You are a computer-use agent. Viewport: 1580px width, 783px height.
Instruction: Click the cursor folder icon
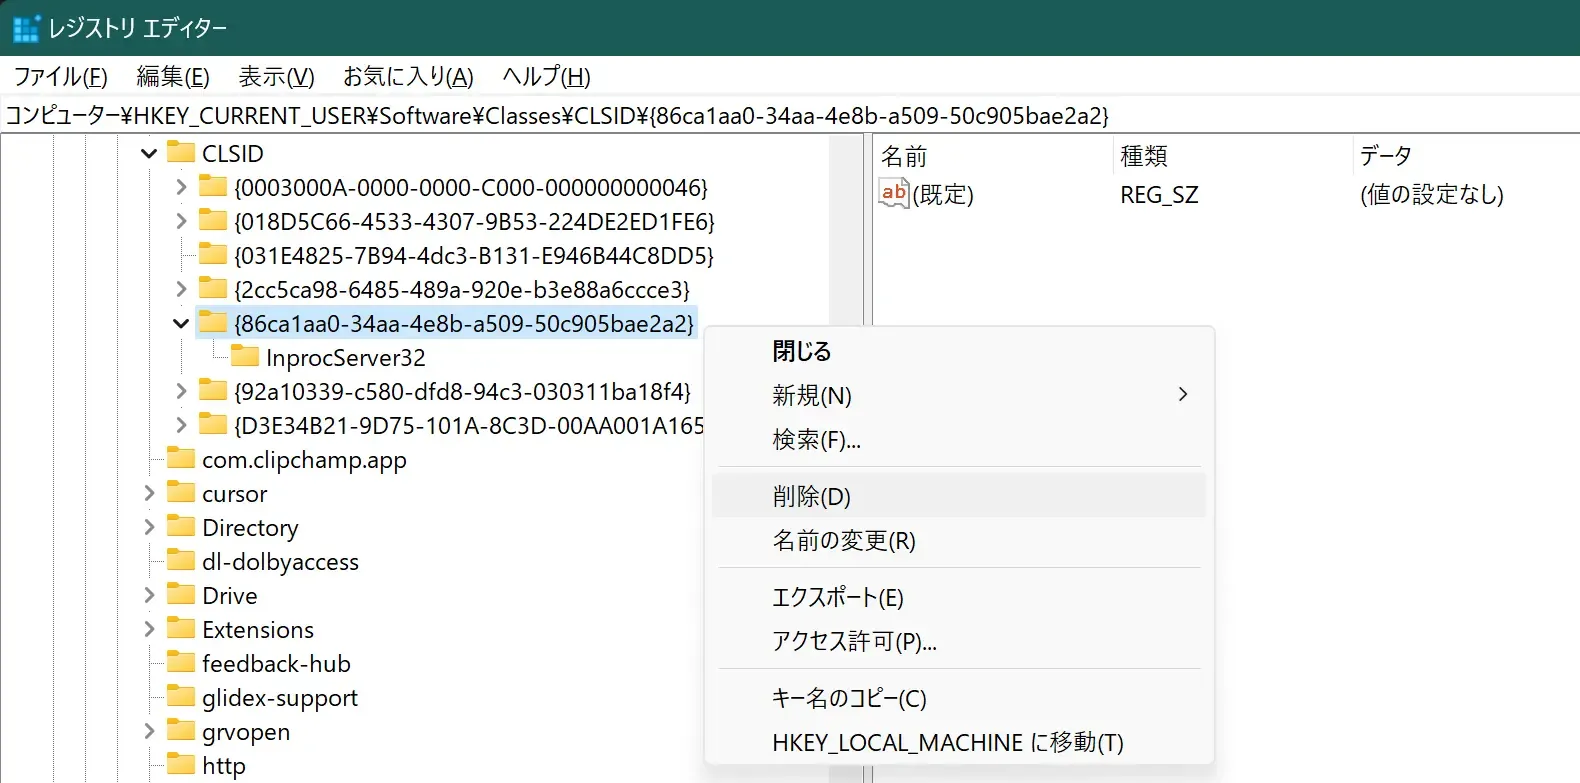pos(181,492)
